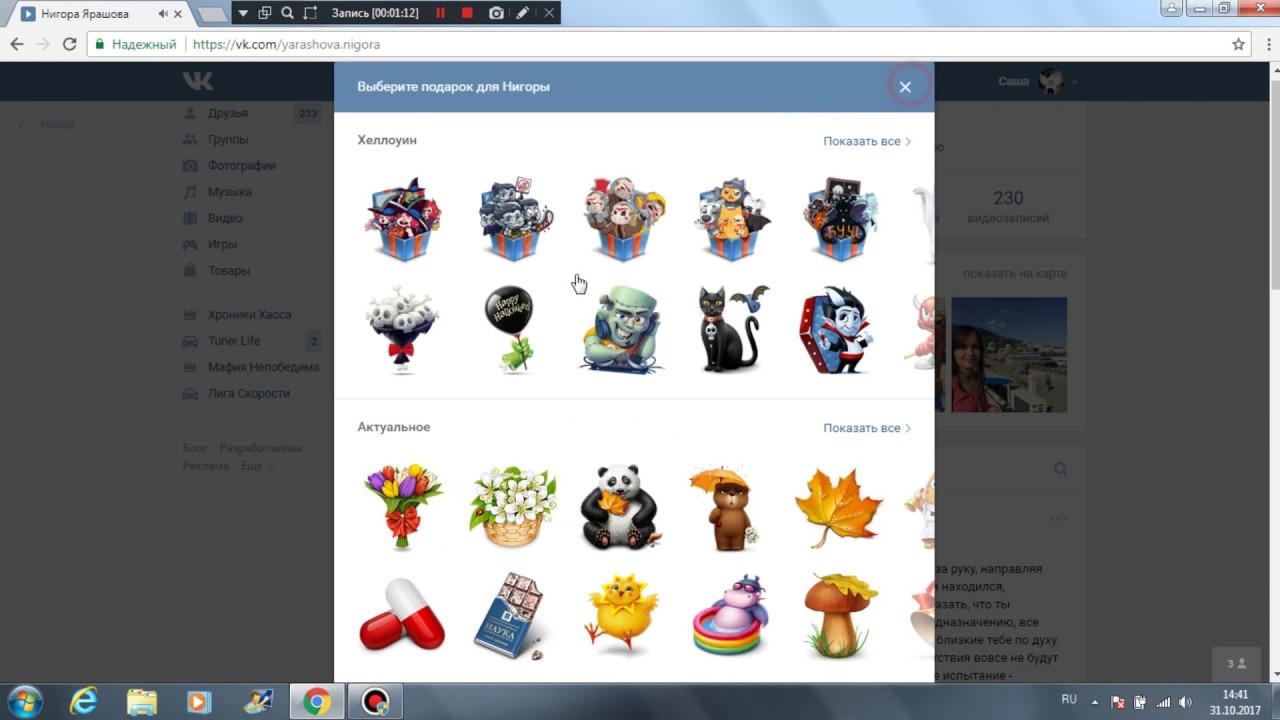Expand the recorder toolbar dropdown arrow
Image resolution: width=1280 pixels, height=720 pixels.
point(242,13)
